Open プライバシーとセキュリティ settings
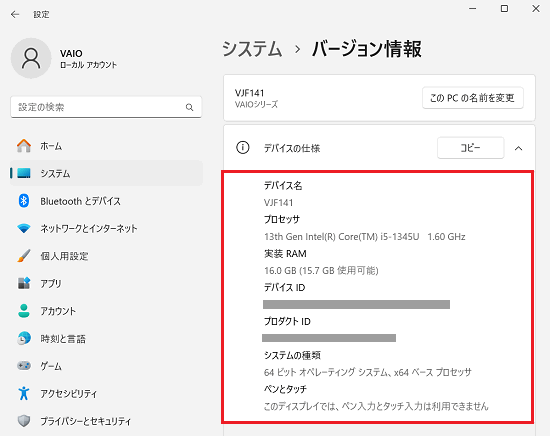Image resolution: width=550 pixels, height=436 pixels. pos(106,421)
